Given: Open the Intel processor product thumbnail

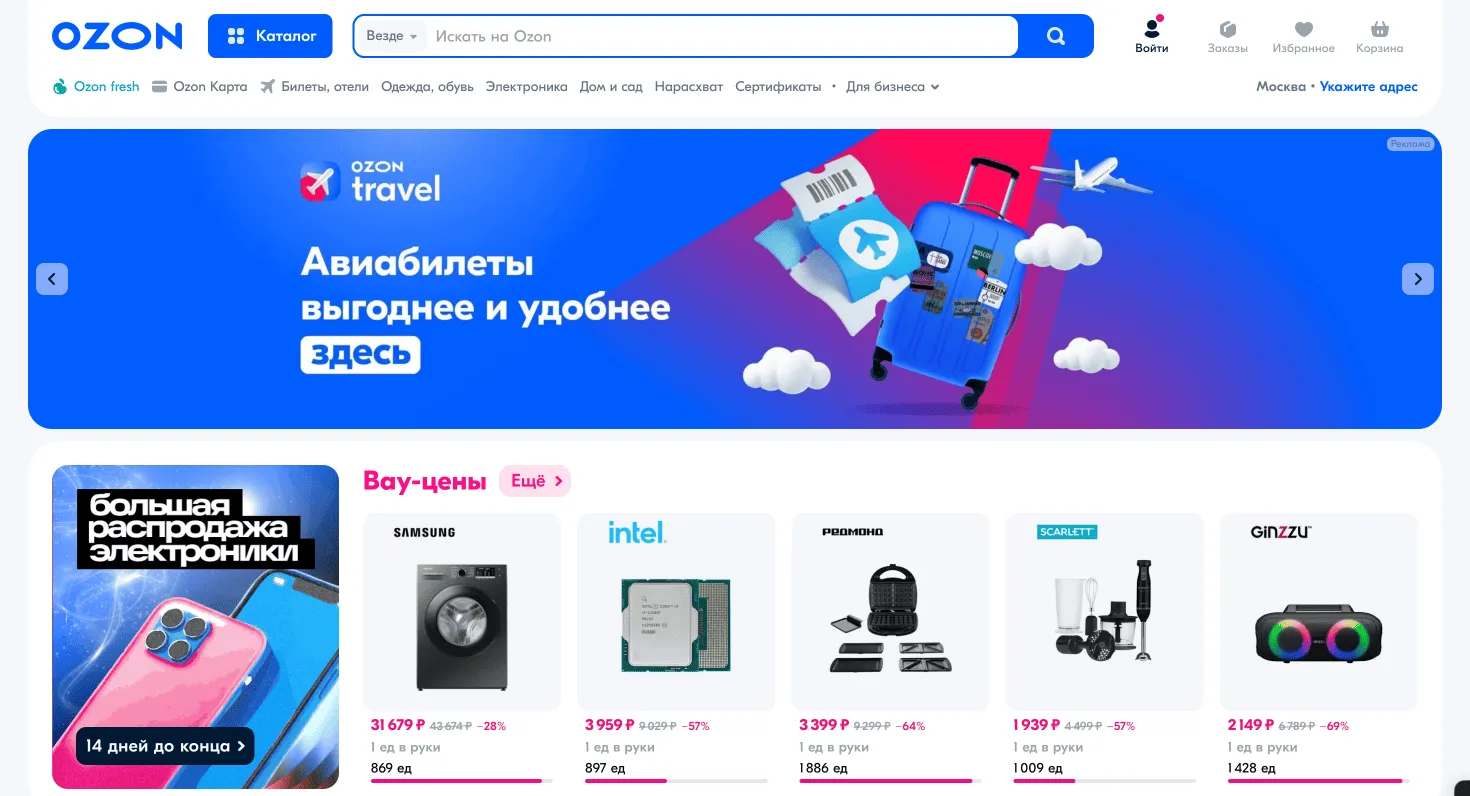Looking at the screenshot, I should click(676, 611).
